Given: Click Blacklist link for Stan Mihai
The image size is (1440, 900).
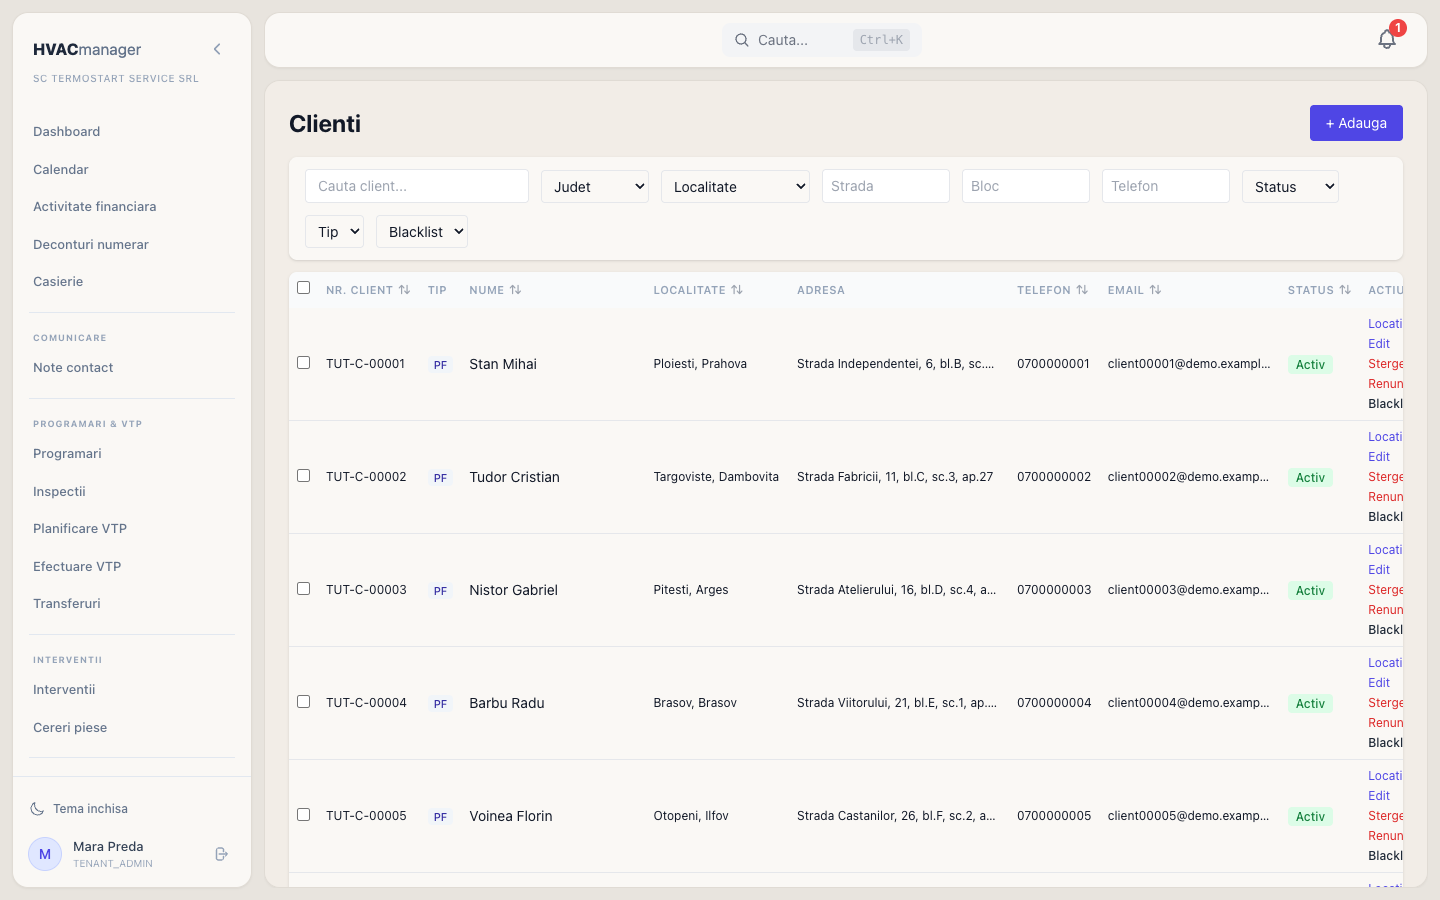Looking at the screenshot, I should pos(1385,404).
